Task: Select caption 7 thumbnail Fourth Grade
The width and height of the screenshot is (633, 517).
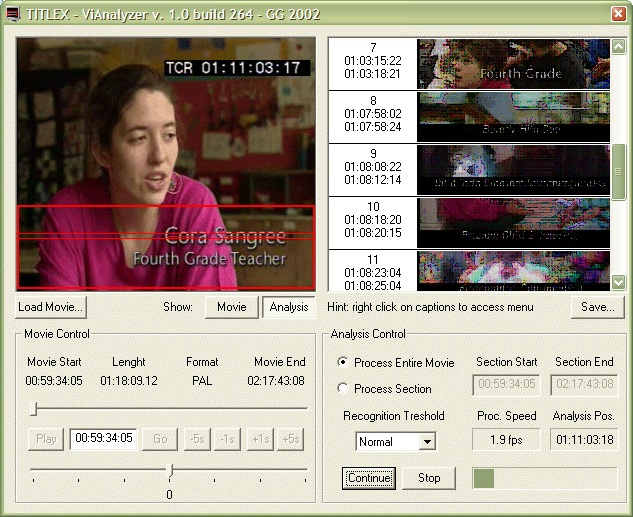Action: click(x=513, y=64)
